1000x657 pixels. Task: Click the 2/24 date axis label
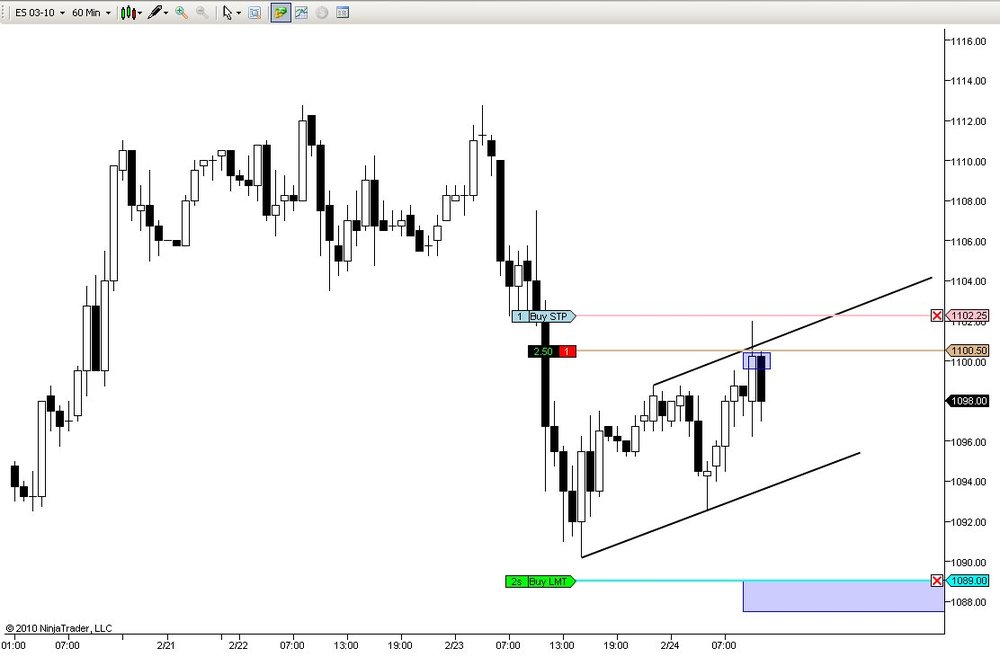point(670,646)
